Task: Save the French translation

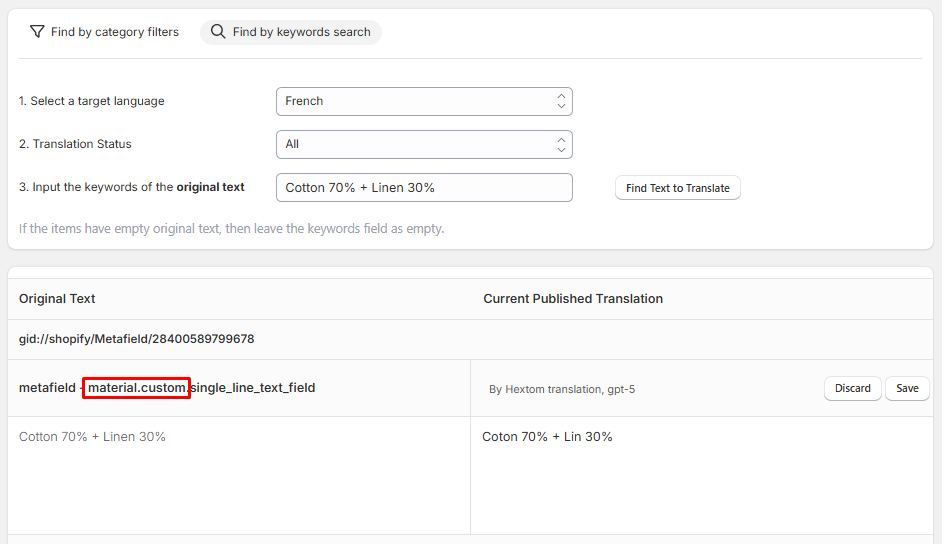Action: click(907, 388)
